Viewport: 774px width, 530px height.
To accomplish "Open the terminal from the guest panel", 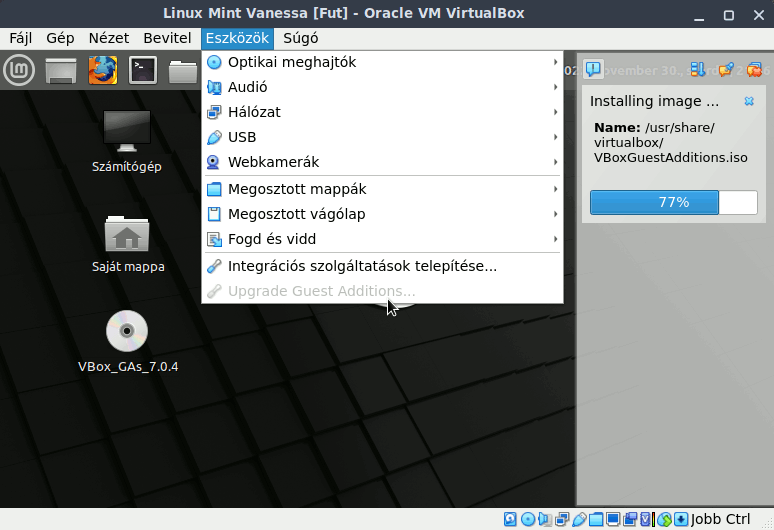I will [143, 70].
